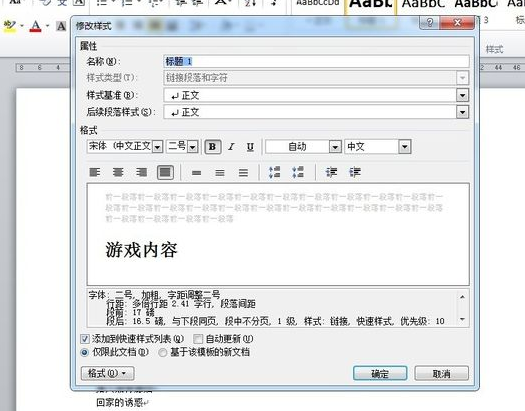Image resolution: width=525 pixels, height=411 pixels.
Task: Select 基于该模板的新文档 radio option
Action: (163, 352)
